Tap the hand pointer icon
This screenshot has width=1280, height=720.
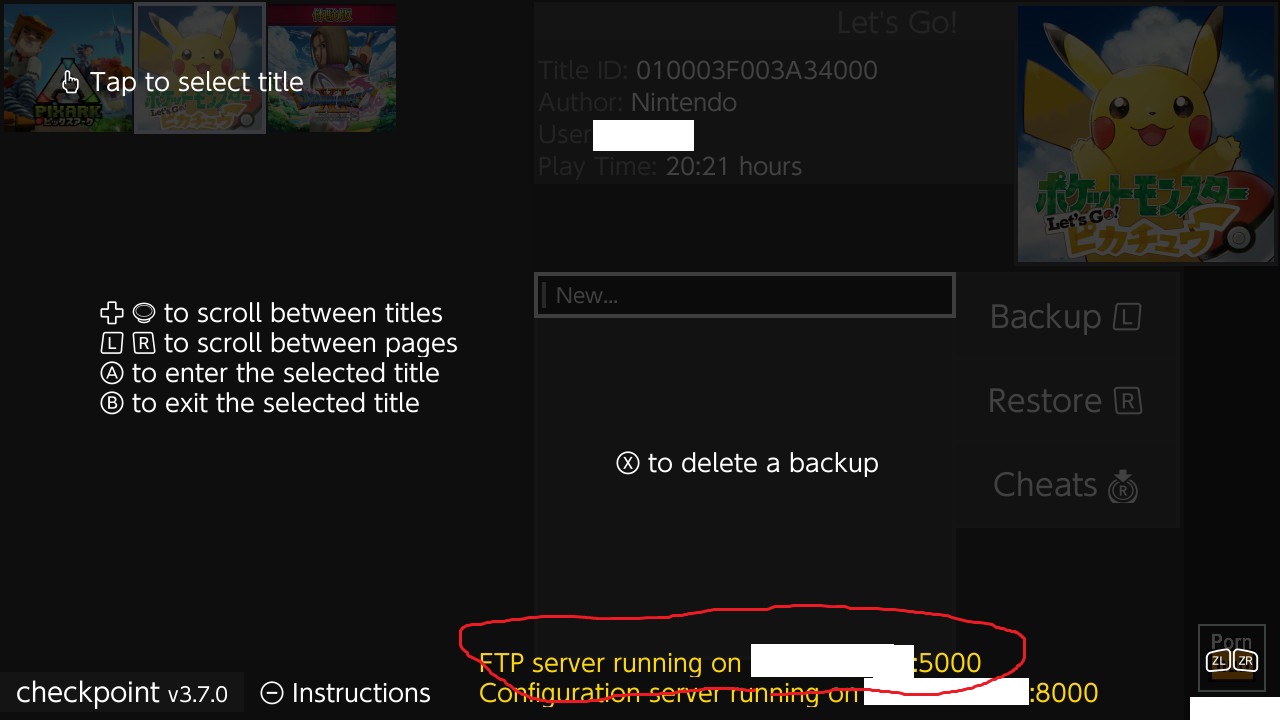[70, 82]
